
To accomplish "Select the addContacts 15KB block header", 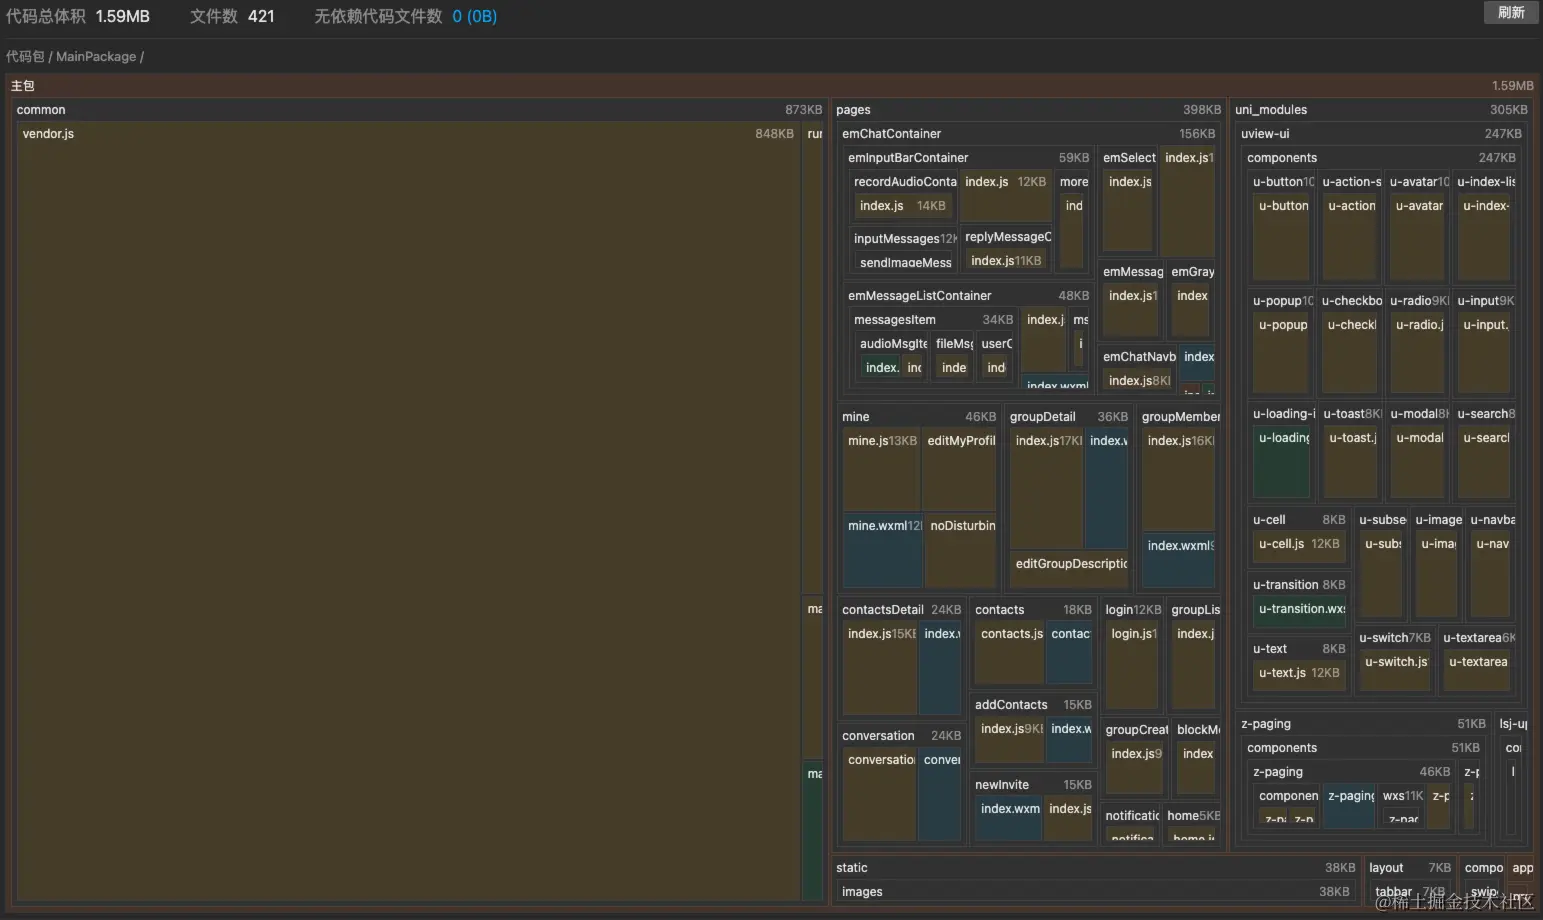I will [1033, 705].
